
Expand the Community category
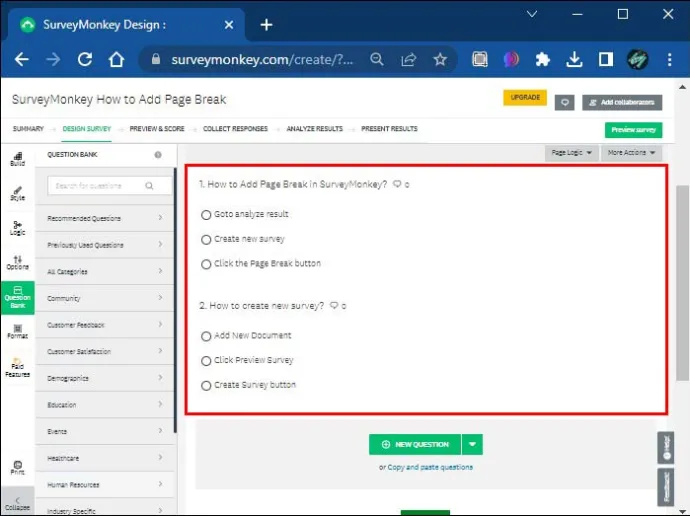[x=105, y=298]
